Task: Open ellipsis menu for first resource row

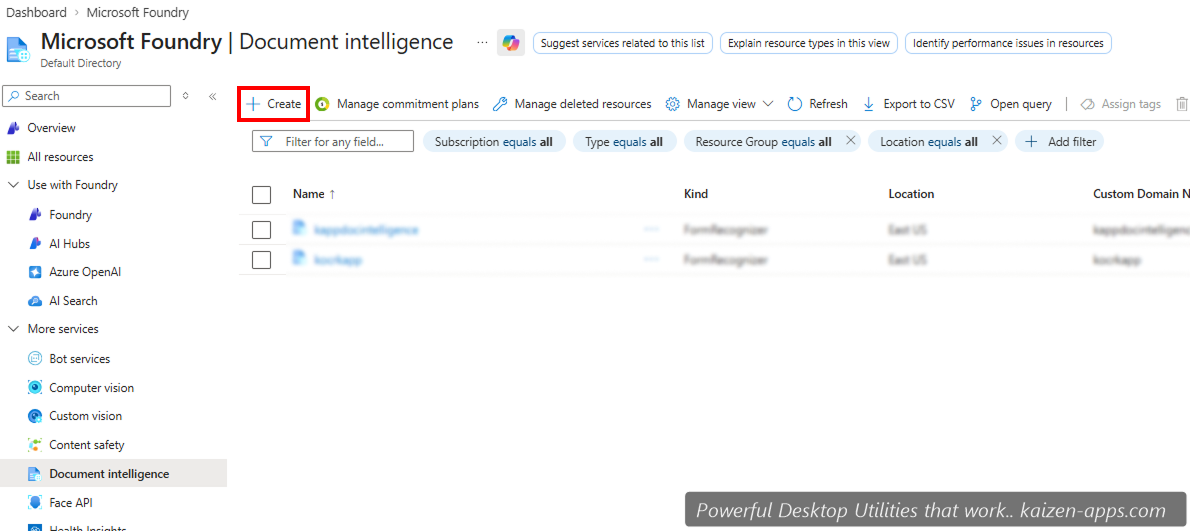Action: pyautogui.click(x=651, y=229)
